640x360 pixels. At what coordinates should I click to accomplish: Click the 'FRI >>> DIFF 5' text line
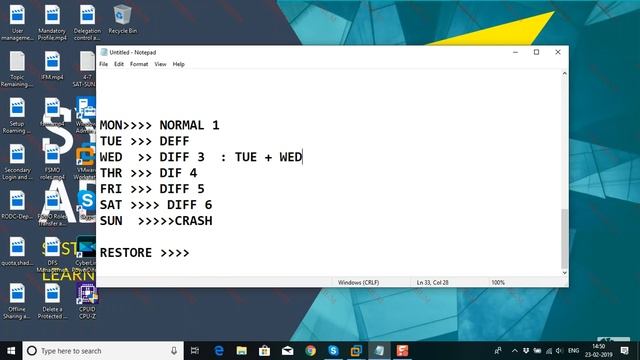pos(152,189)
